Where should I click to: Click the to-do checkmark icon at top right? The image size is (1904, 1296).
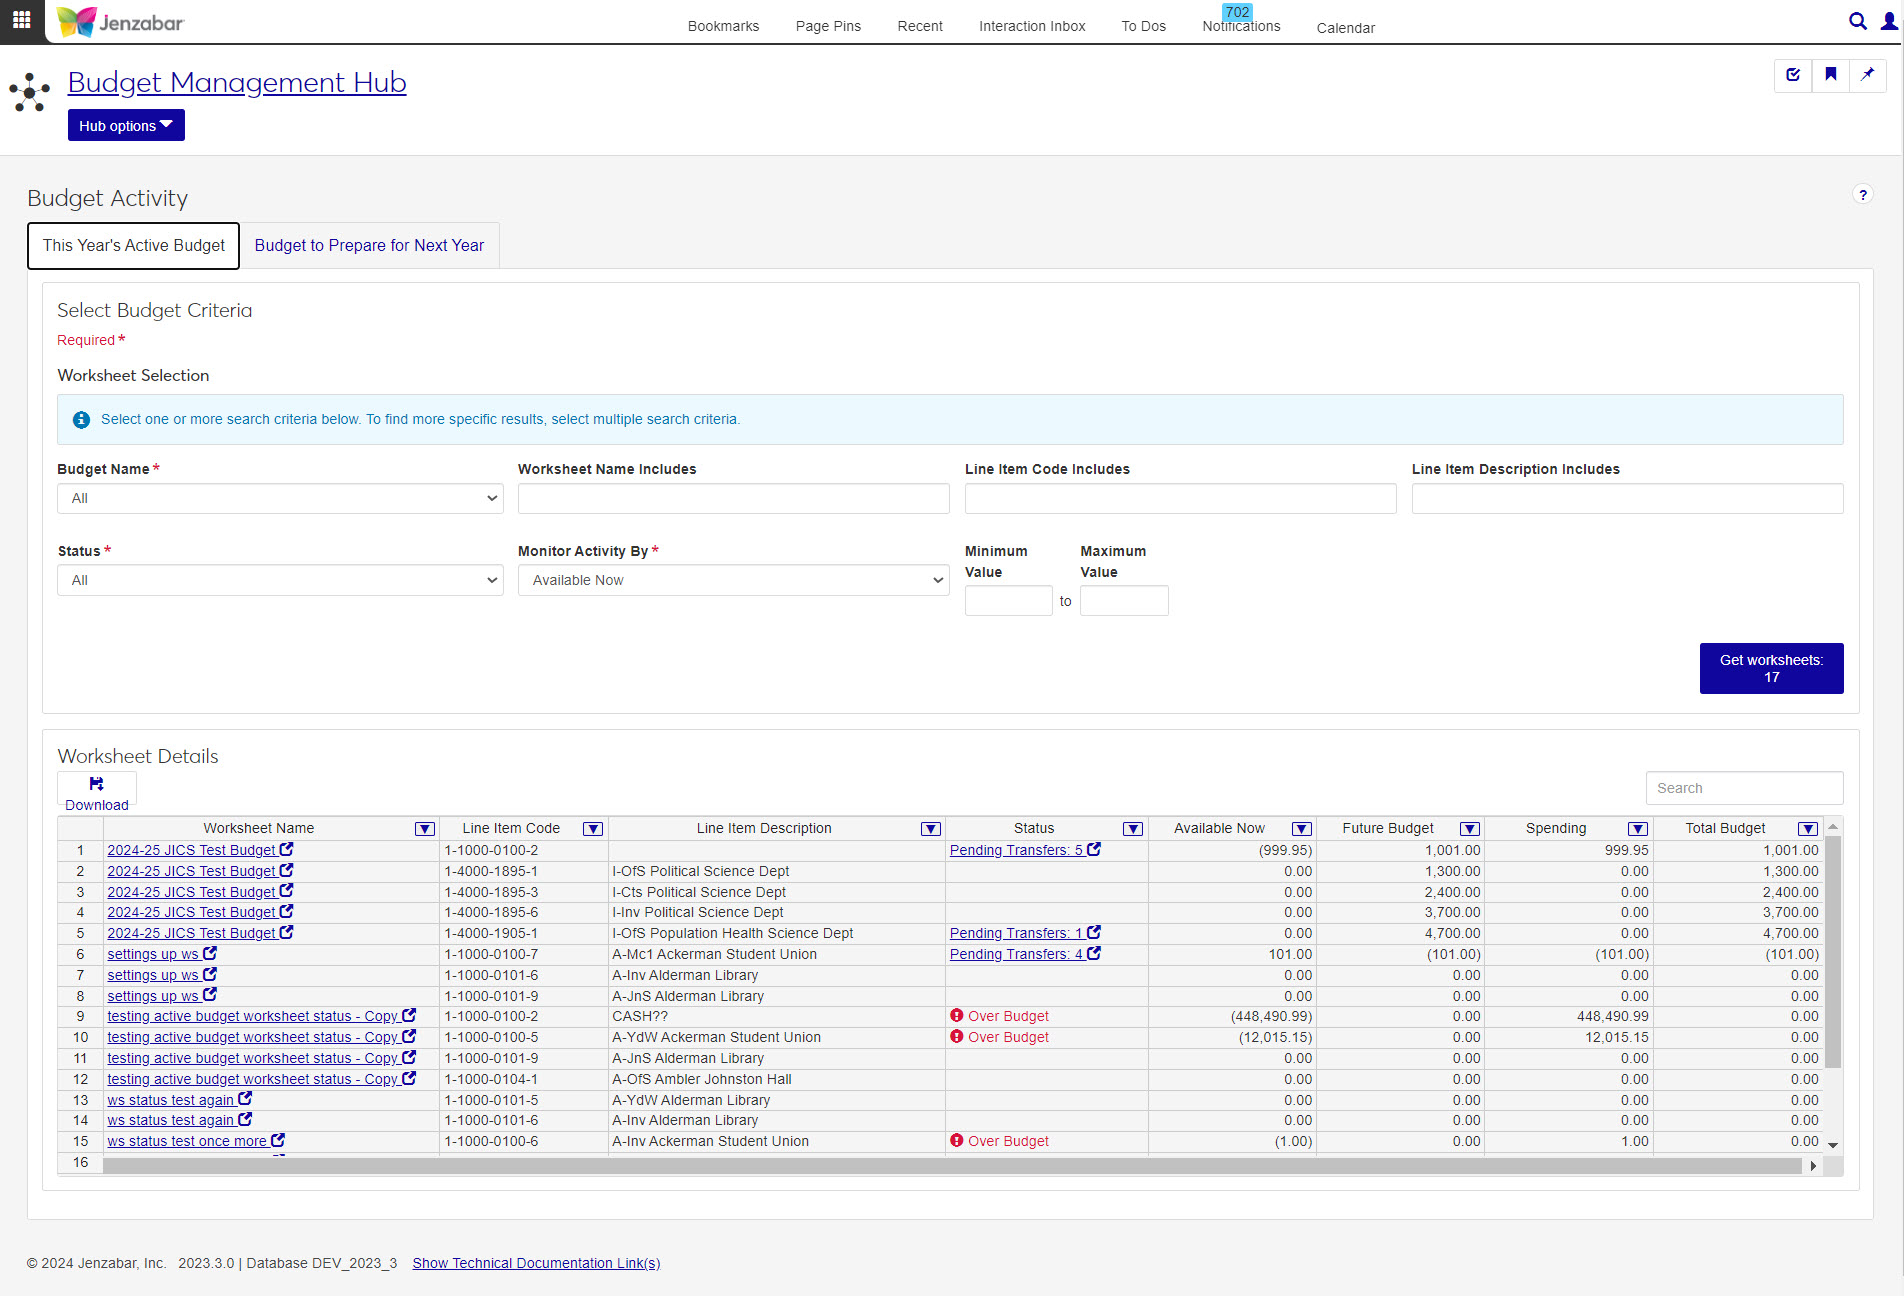(x=1793, y=75)
